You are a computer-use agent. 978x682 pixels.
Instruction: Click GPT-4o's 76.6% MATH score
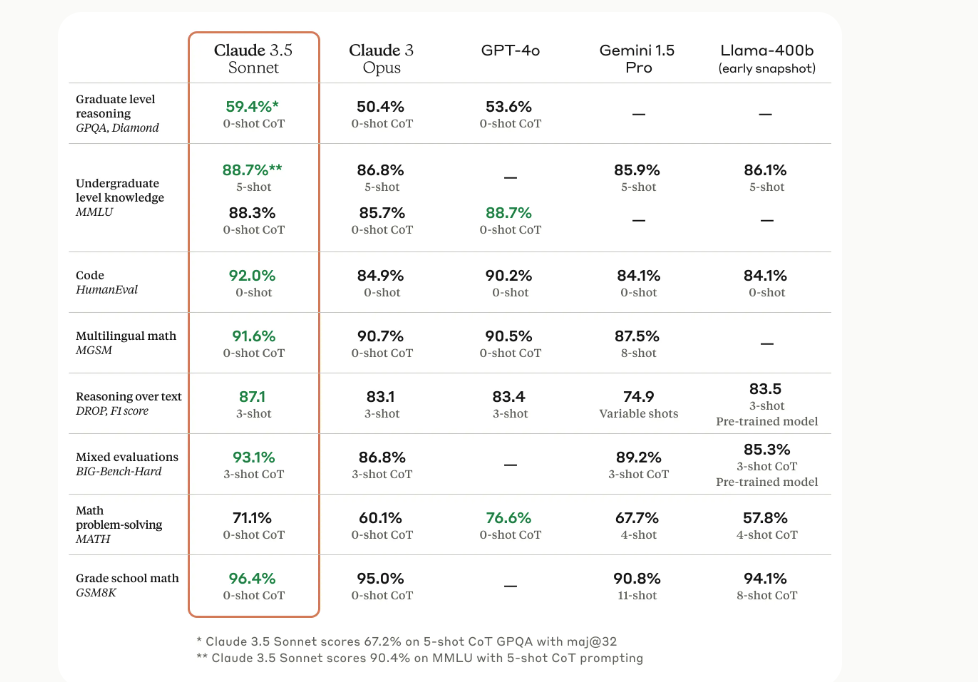(x=510, y=518)
